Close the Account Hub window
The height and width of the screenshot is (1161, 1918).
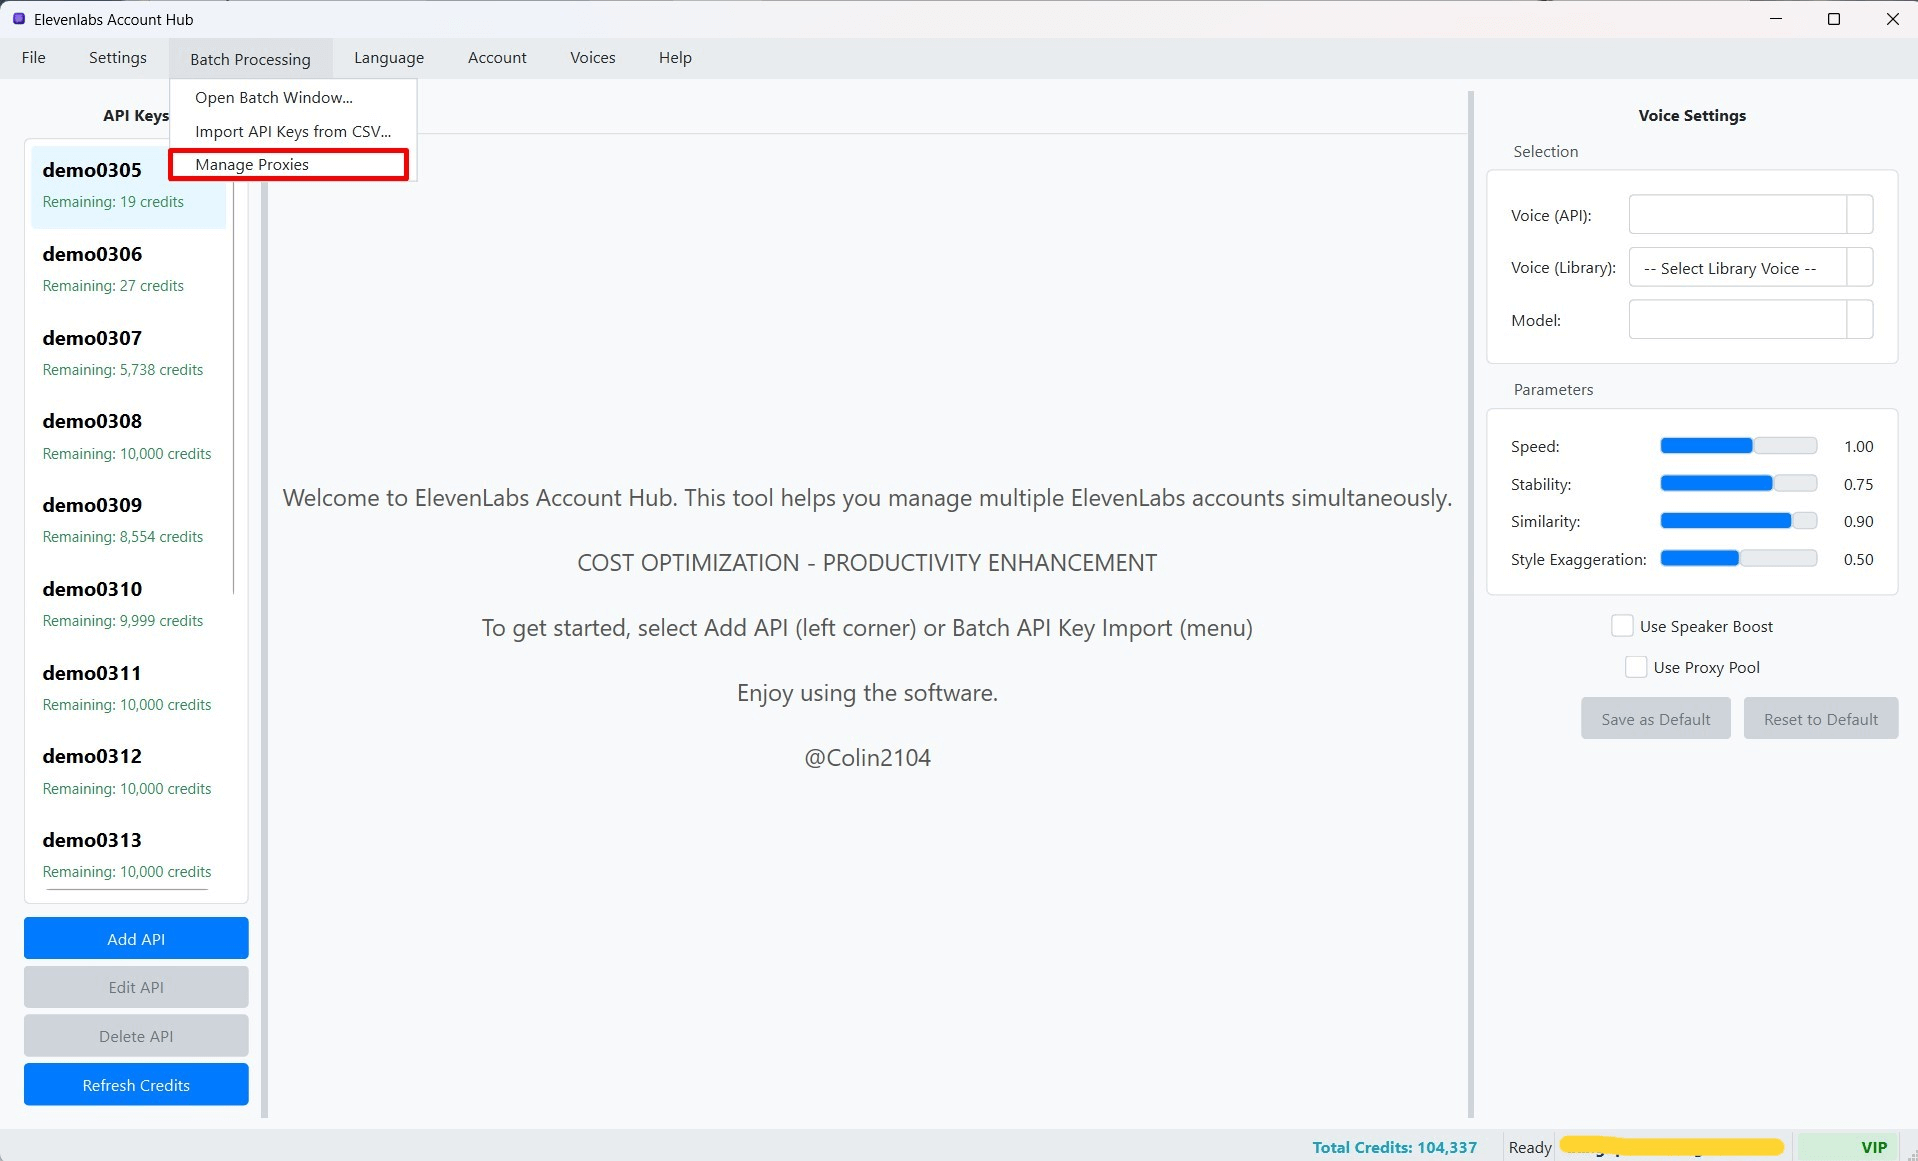pos(1892,19)
